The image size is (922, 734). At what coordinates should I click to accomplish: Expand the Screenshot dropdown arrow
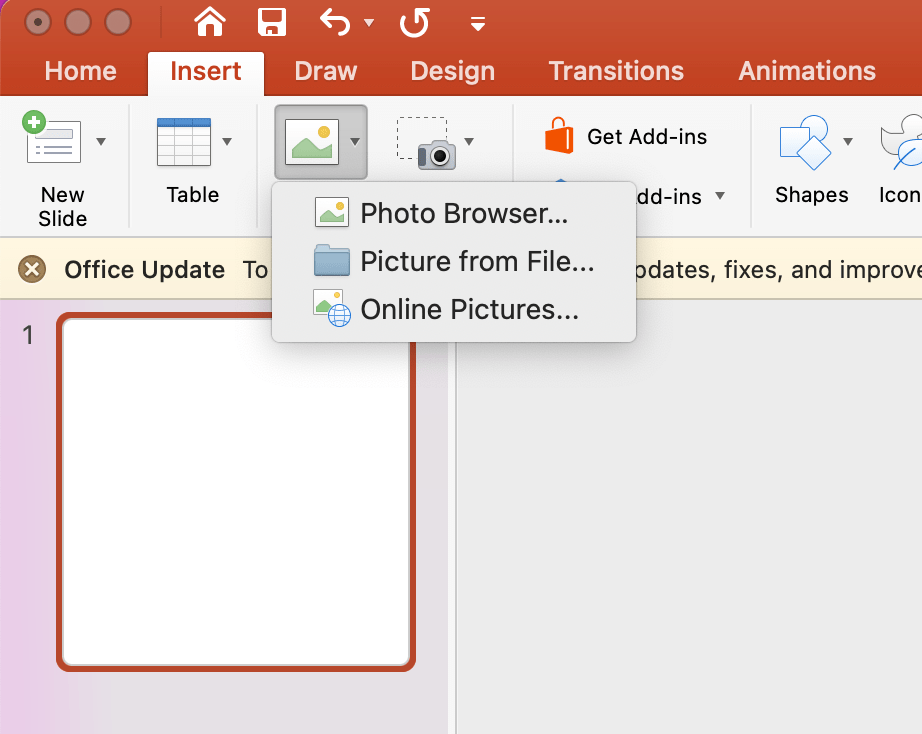[468, 141]
